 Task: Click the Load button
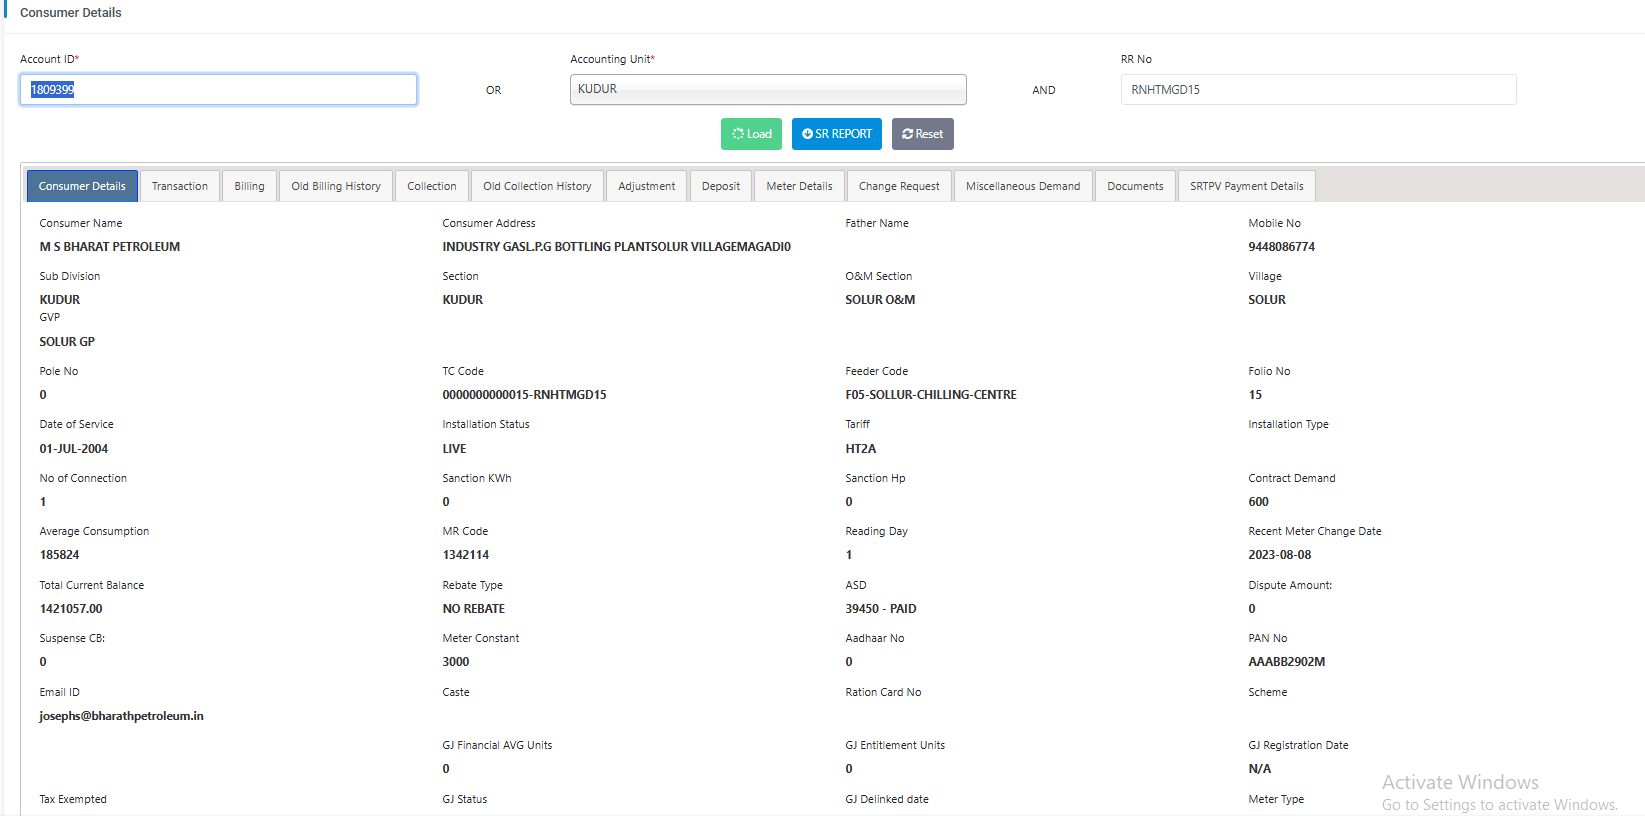[751, 134]
